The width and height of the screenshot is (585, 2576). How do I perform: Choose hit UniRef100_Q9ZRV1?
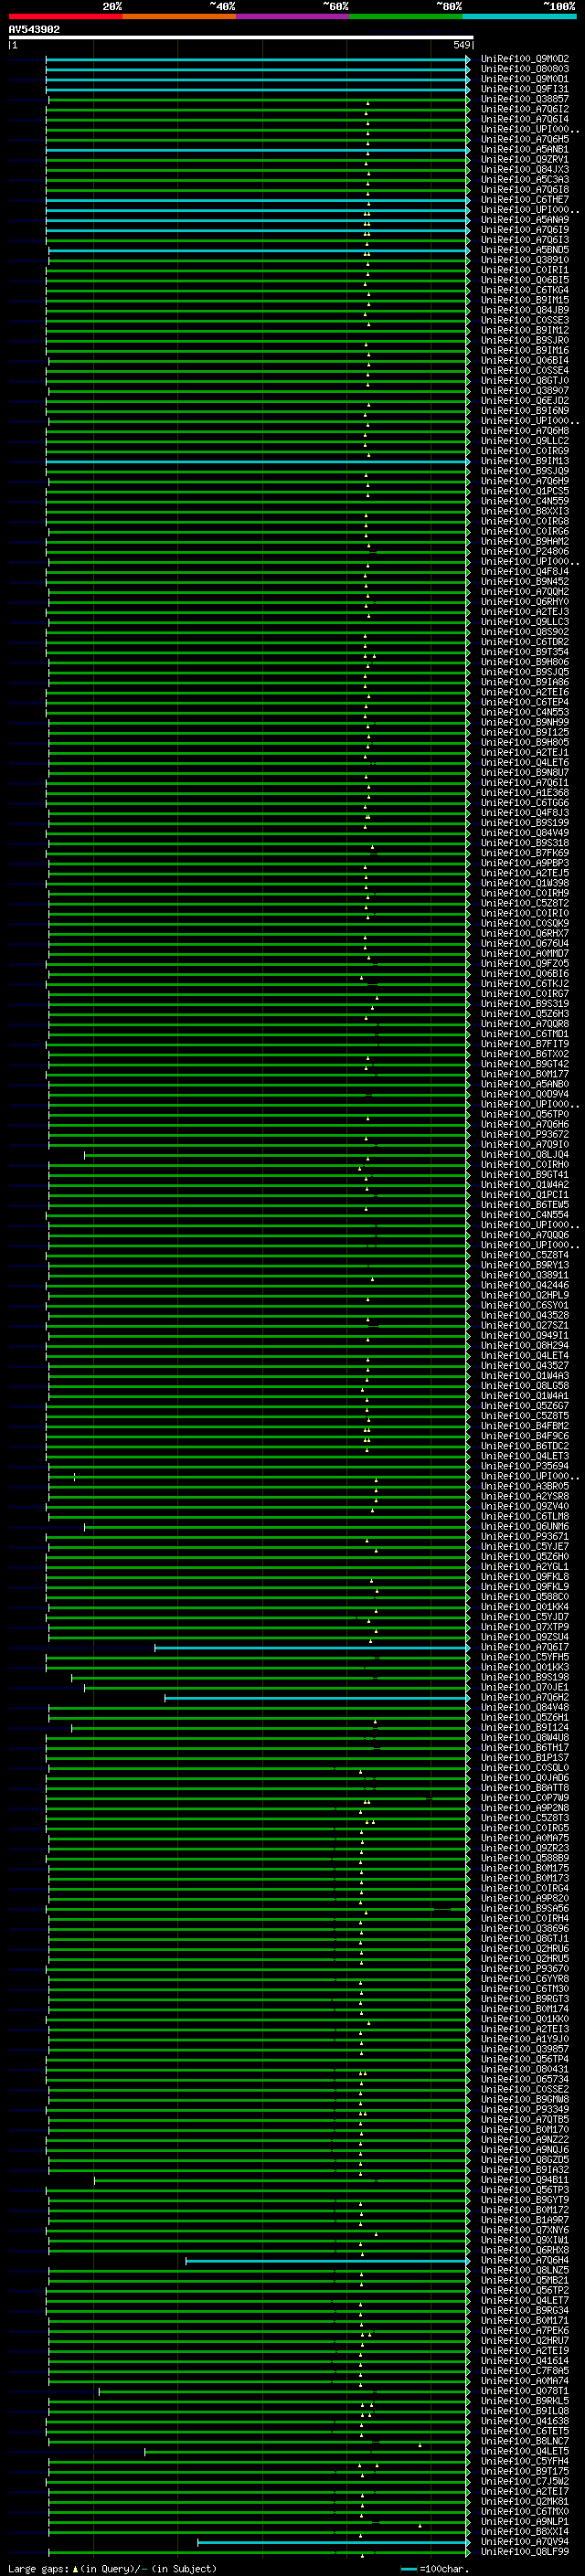coord(525,159)
